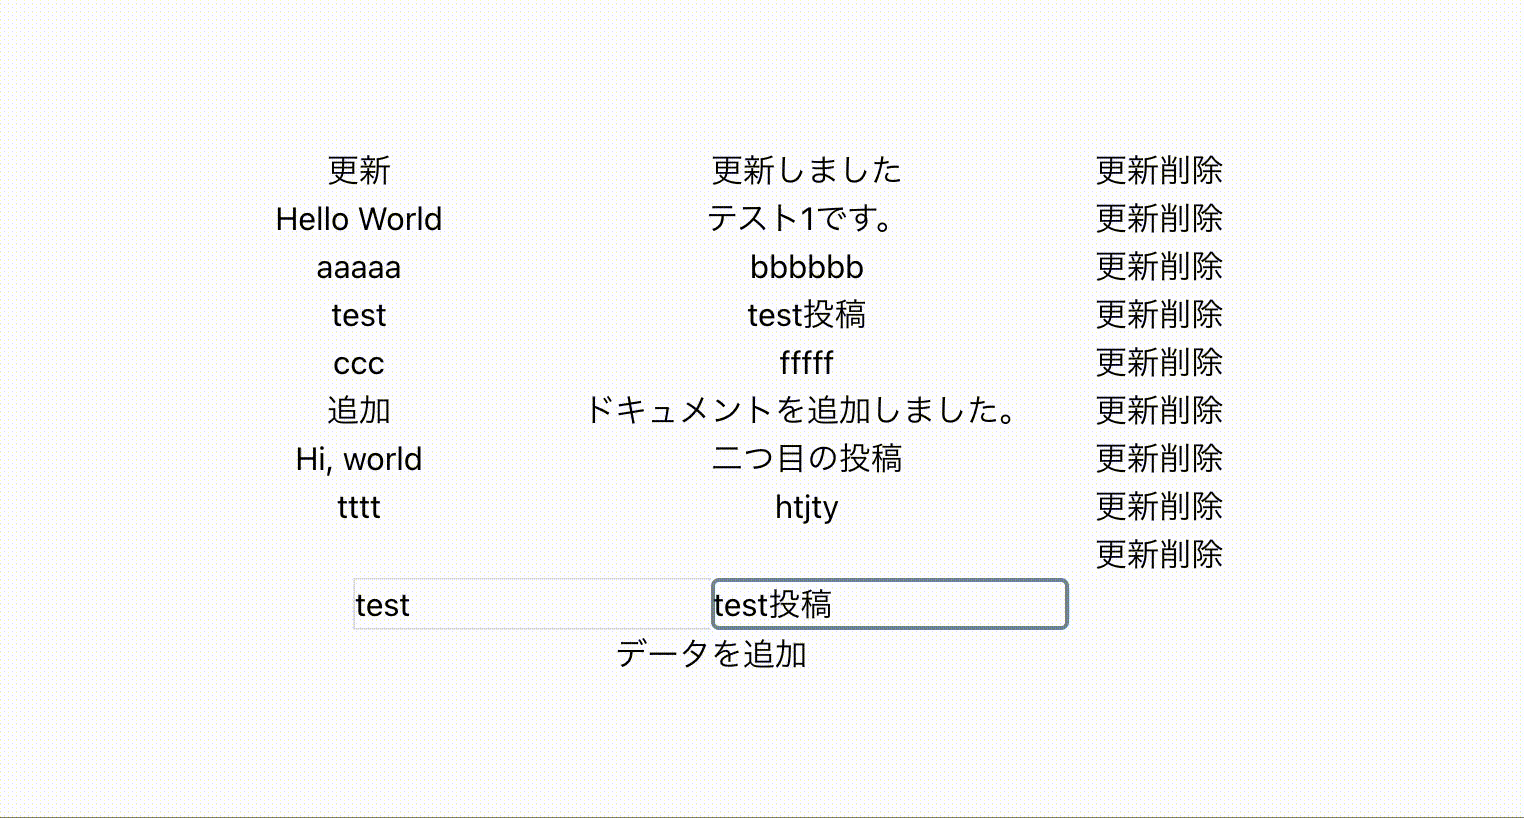This screenshot has height=818, width=1524.
Task: Click 削除 for the Hello World row
Action: coord(1191,218)
